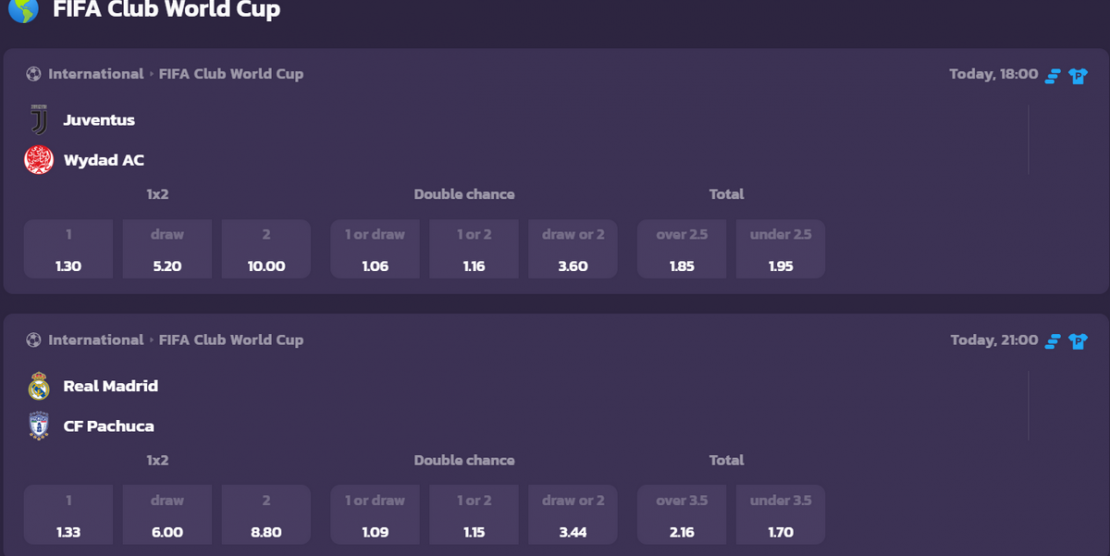Click the CF Pachuca club crest
This screenshot has width=1110, height=556.
pyautogui.click(x=39, y=426)
